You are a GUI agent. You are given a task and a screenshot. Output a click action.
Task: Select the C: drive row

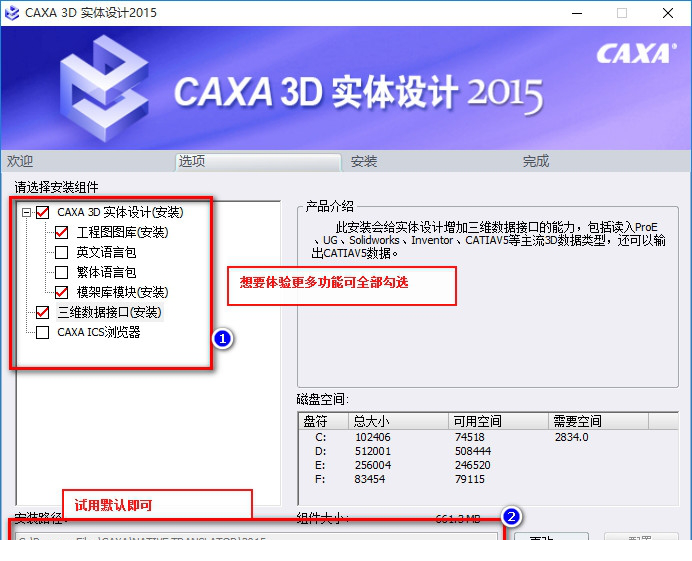point(488,437)
